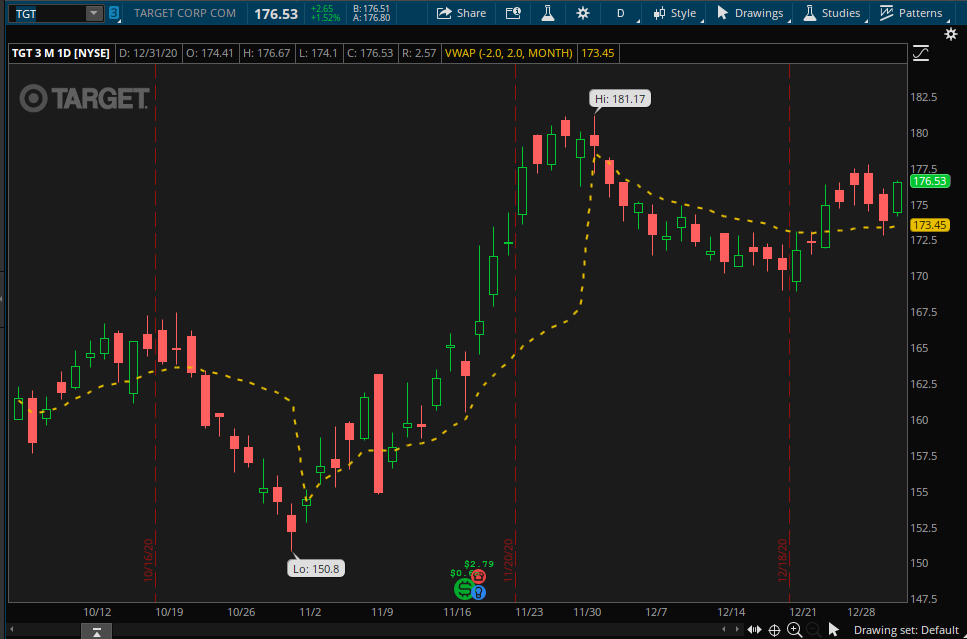The image size is (967, 639).
Task: Click the Share button
Action: [x=461, y=13]
